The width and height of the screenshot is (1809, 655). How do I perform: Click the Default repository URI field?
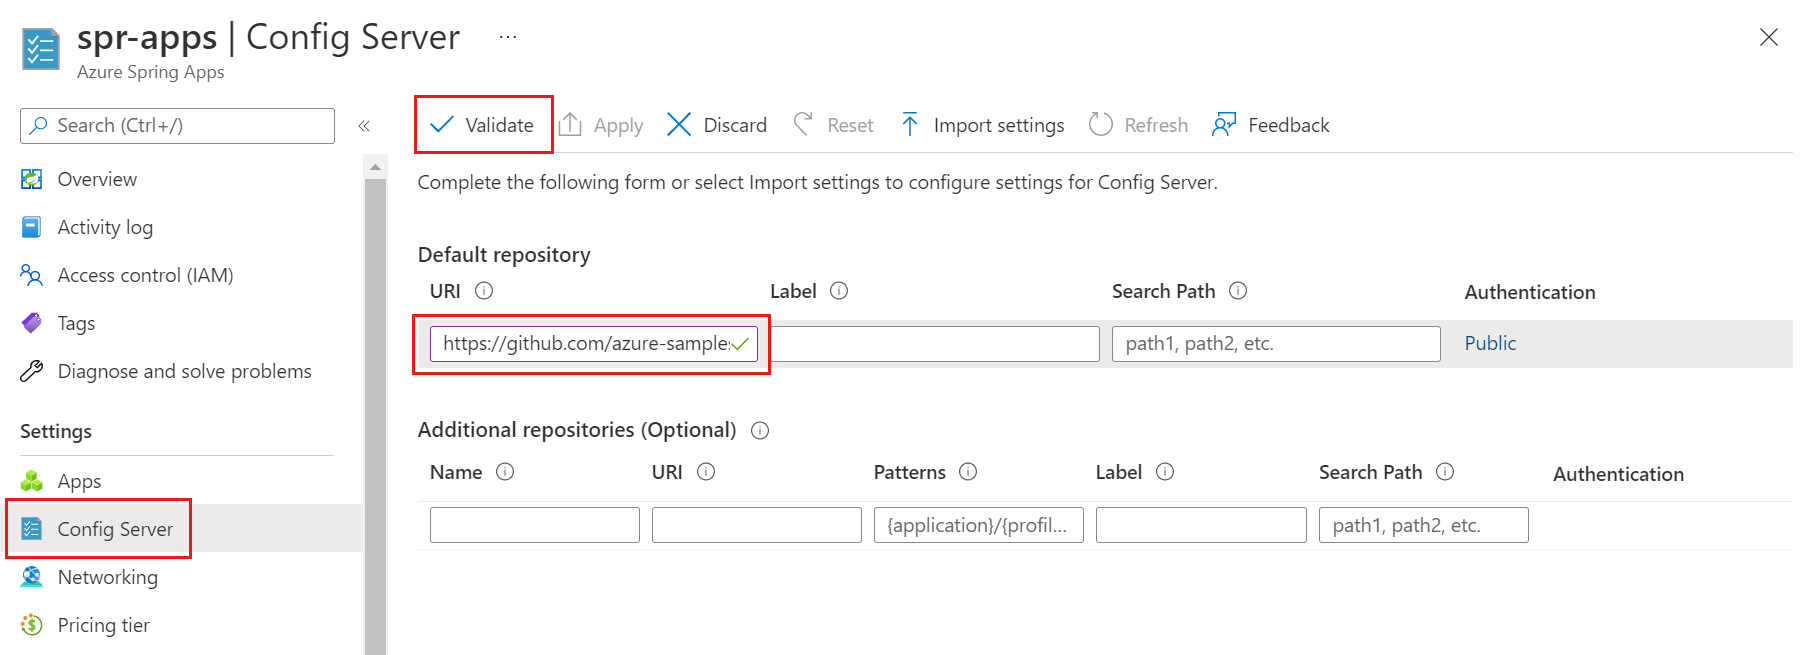[x=585, y=344]
